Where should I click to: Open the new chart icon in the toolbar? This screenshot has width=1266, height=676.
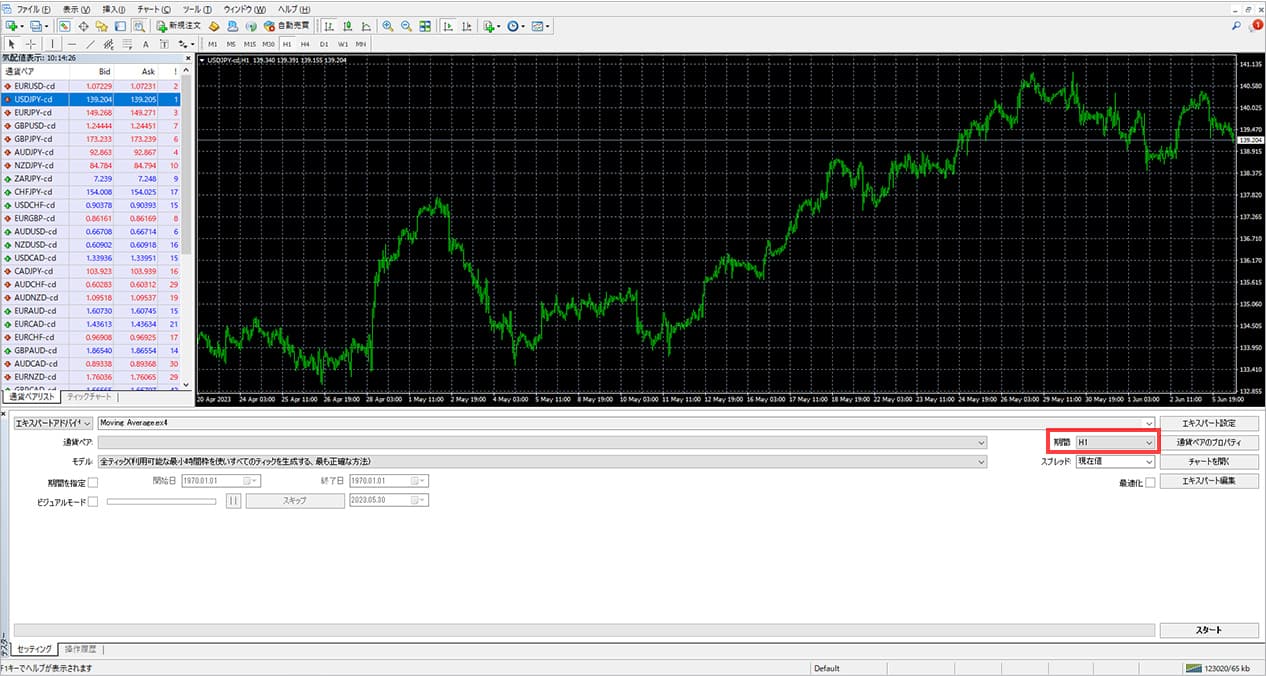12,25
